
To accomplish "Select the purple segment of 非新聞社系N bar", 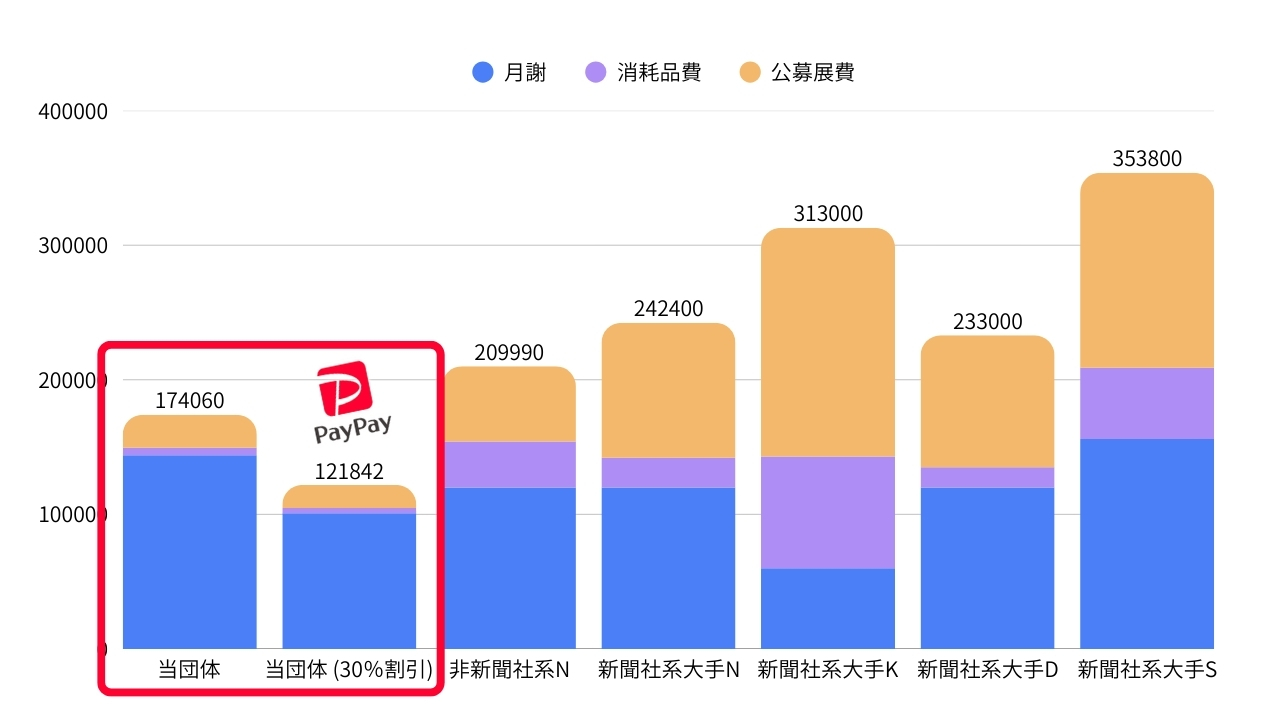I will (509, 464).
